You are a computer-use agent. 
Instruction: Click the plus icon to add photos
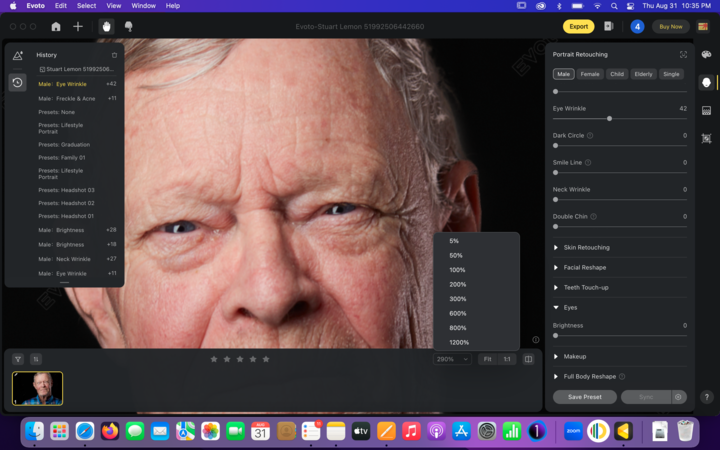78,26
